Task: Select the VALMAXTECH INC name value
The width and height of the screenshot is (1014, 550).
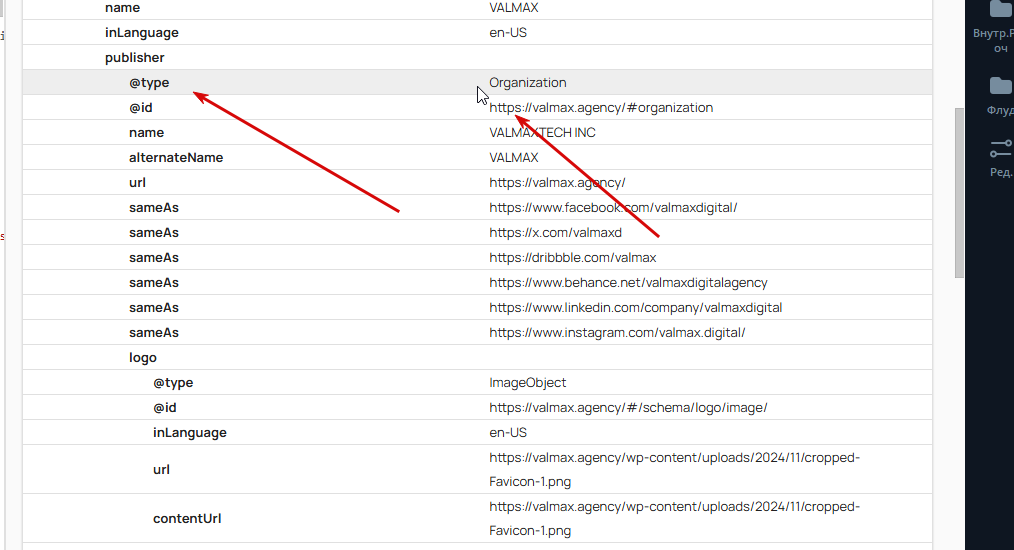Action: point(542,133)
